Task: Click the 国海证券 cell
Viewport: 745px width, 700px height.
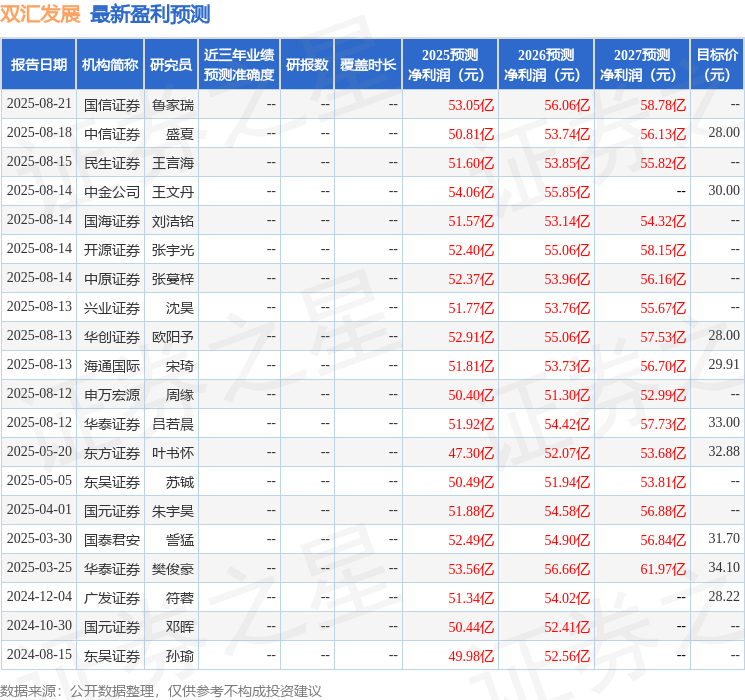Action: coord(112,221)
